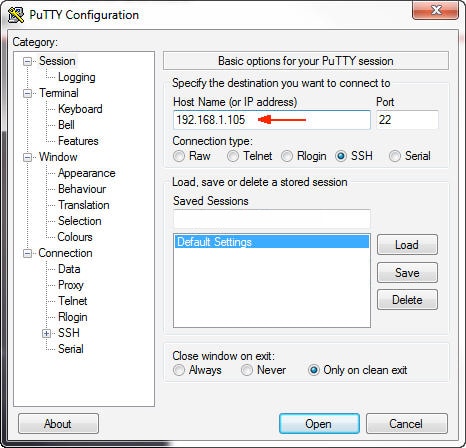This screenshot has height=448, width=466.
Task: Click the Save session button
Action: pyautogui.click(x=407, y=273)
